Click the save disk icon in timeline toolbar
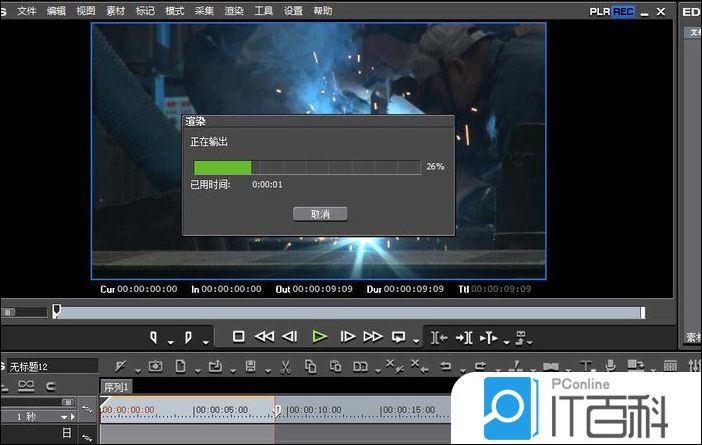 point(250,367)
